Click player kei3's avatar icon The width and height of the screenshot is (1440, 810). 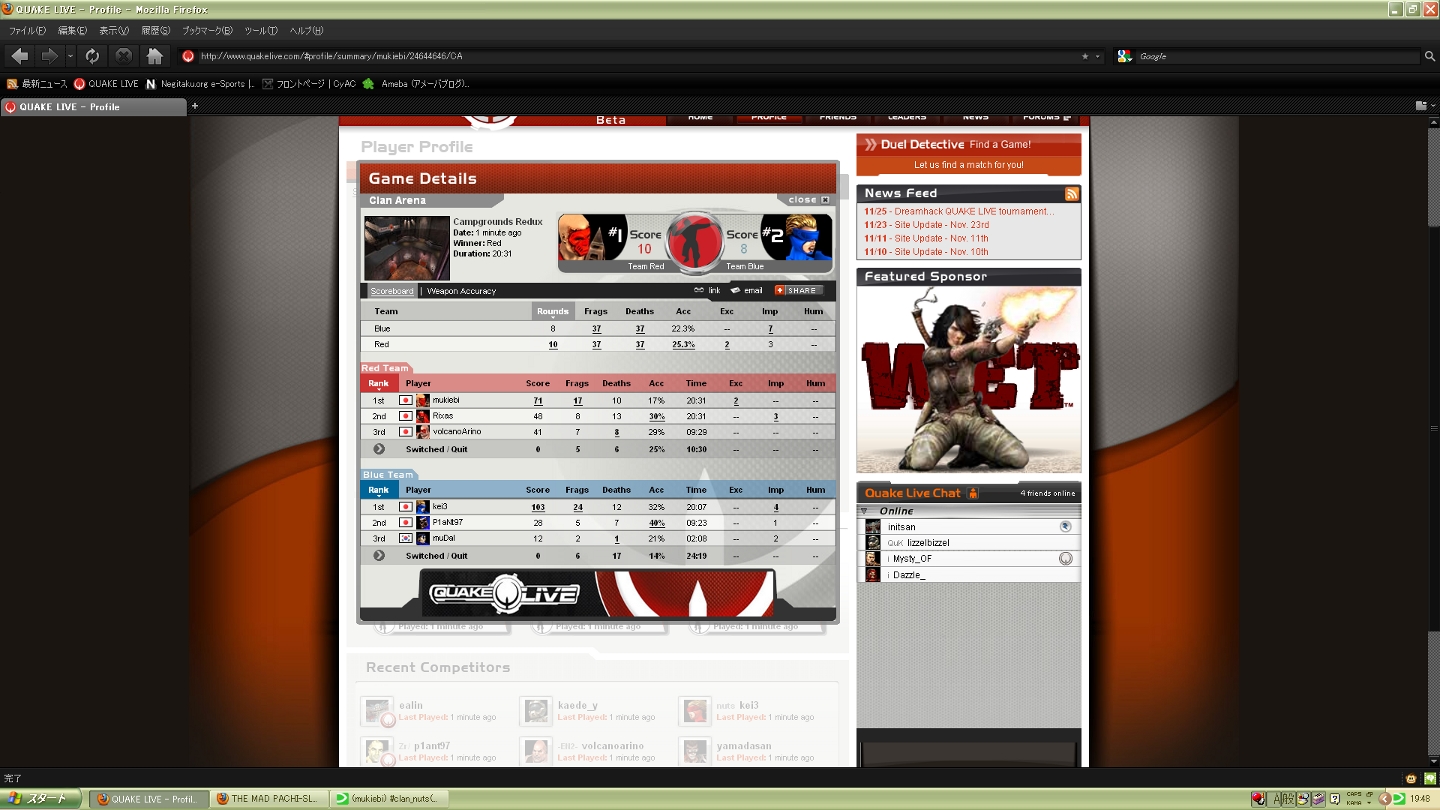(423, 507)
